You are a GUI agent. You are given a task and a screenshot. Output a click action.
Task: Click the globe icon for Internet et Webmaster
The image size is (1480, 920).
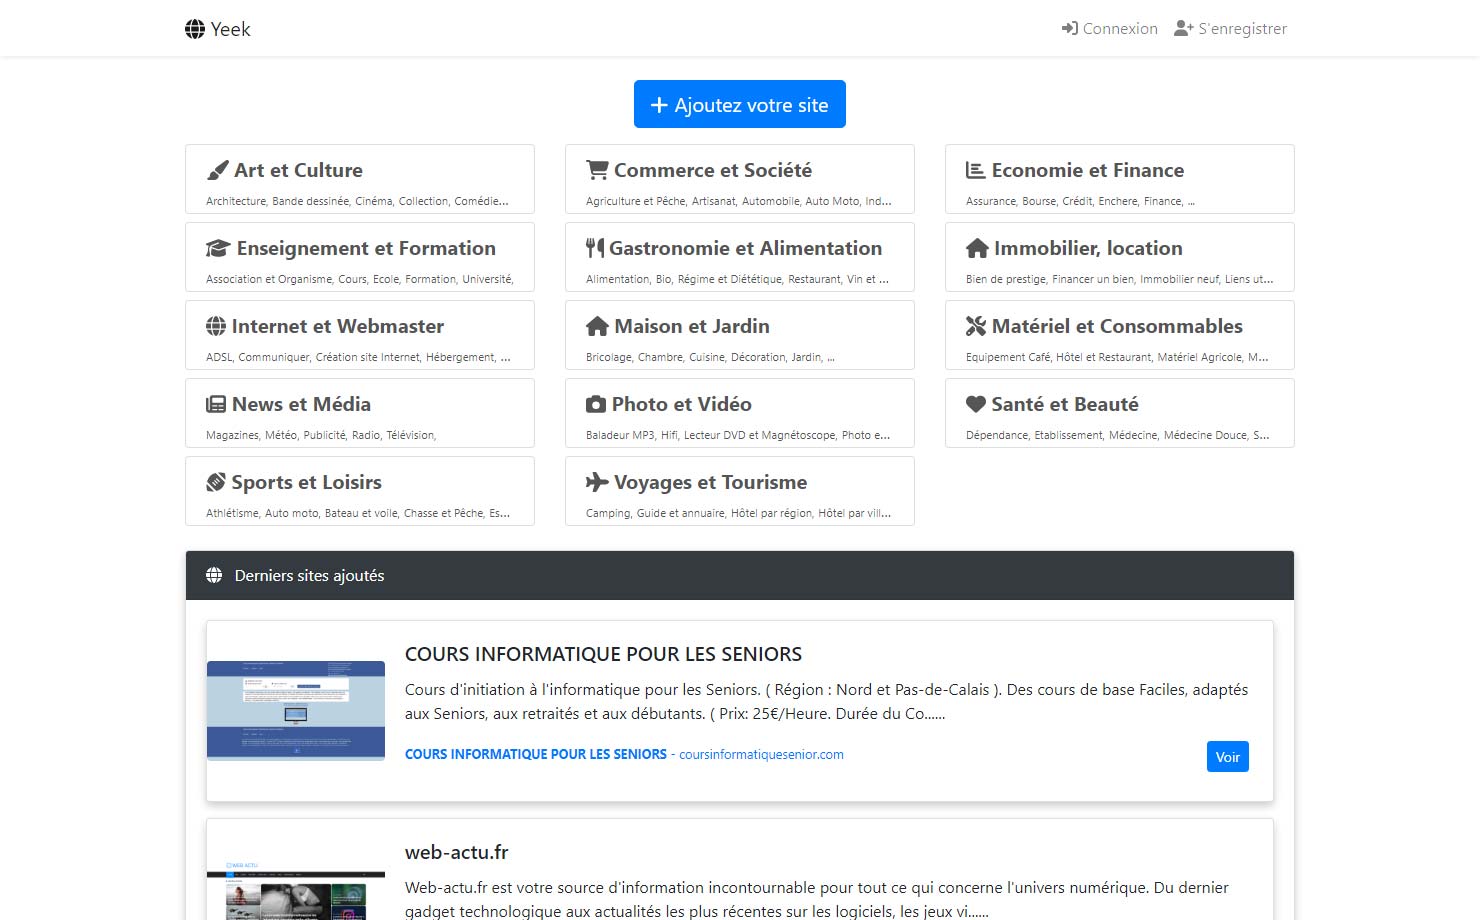pos(216,327)
